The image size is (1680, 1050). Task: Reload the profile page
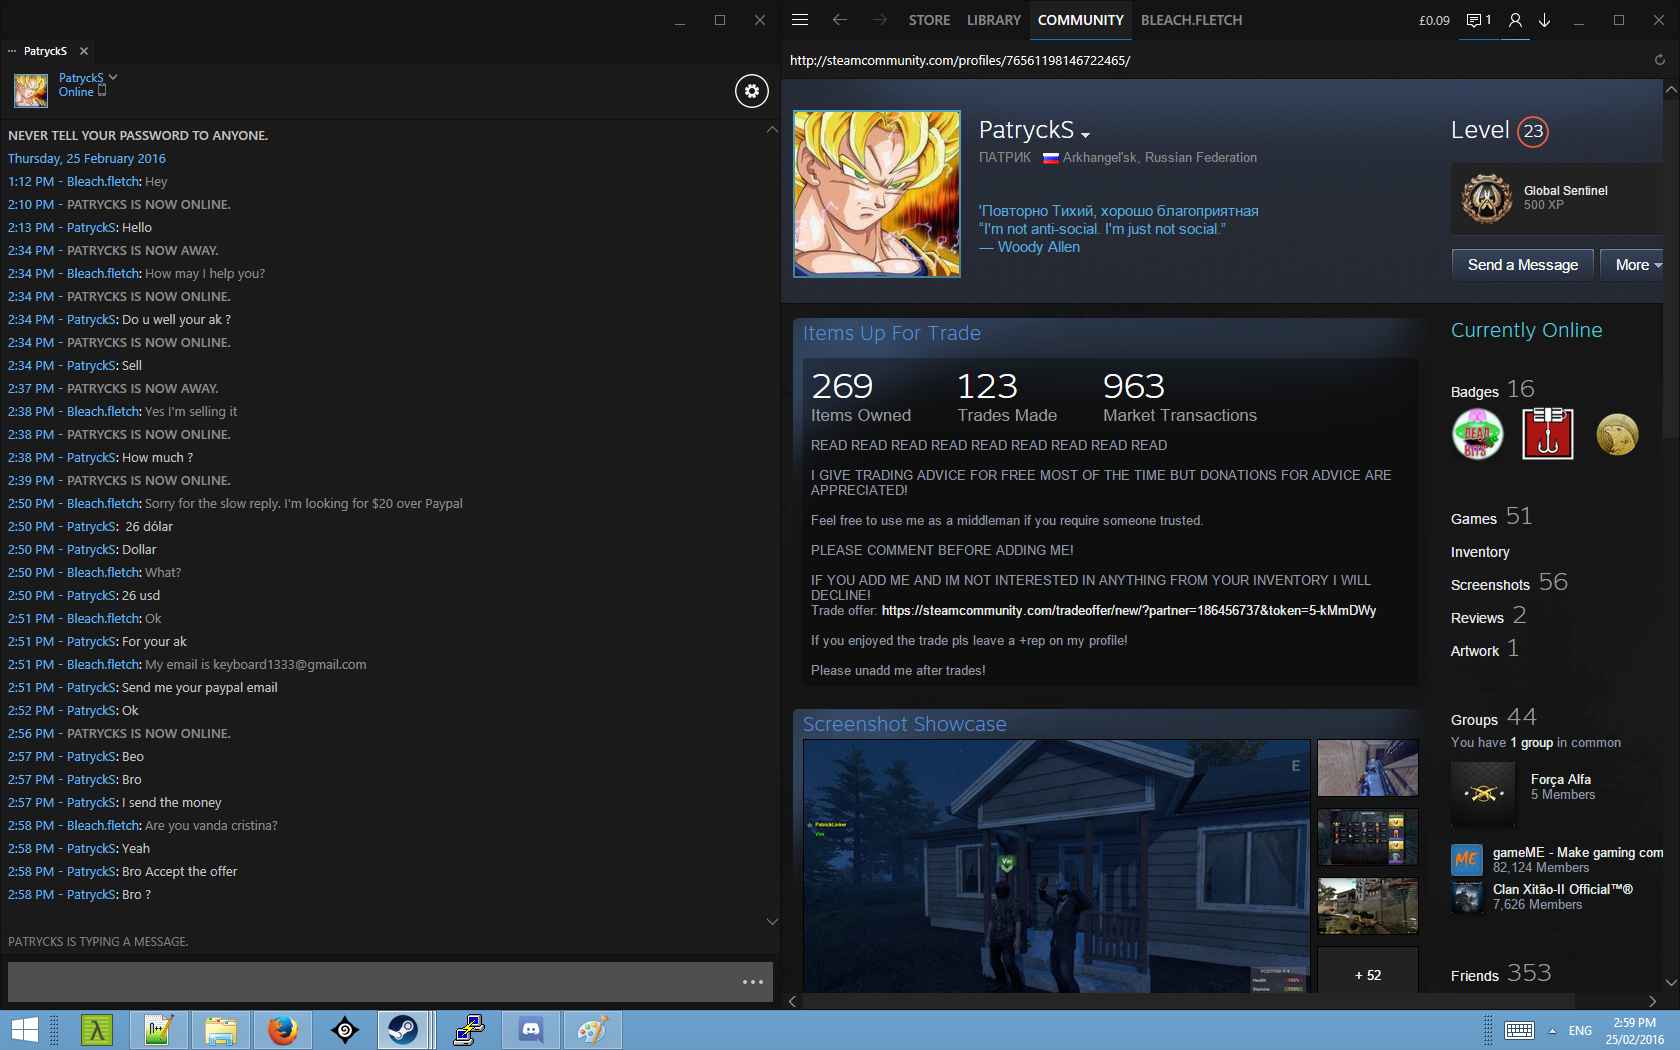pyautogui.click(x=1660, y=60)
